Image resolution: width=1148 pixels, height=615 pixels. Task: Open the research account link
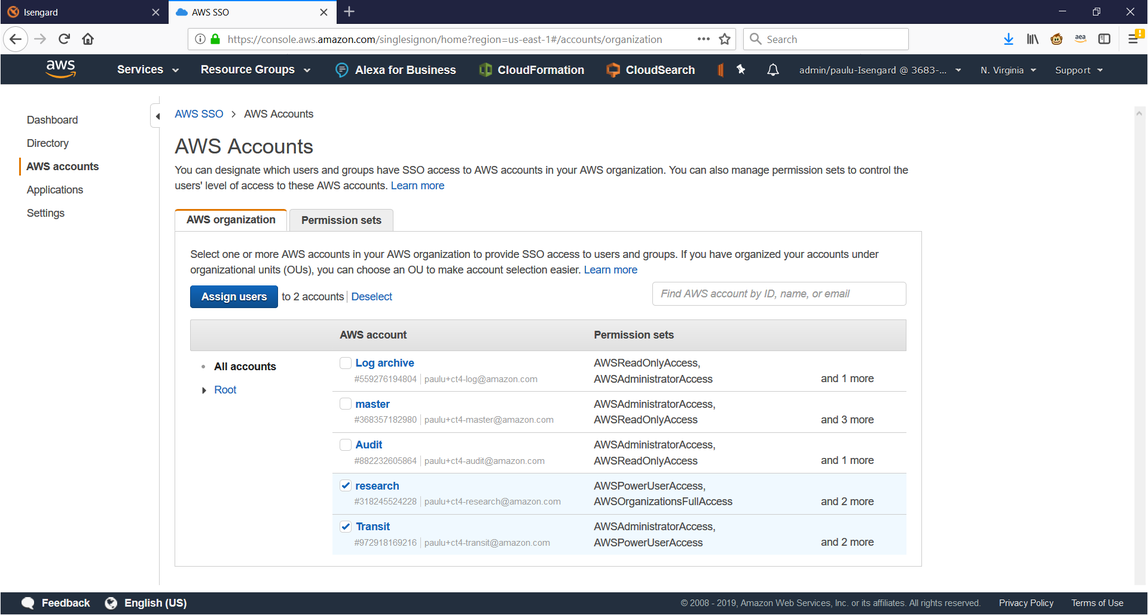[377, 486]
